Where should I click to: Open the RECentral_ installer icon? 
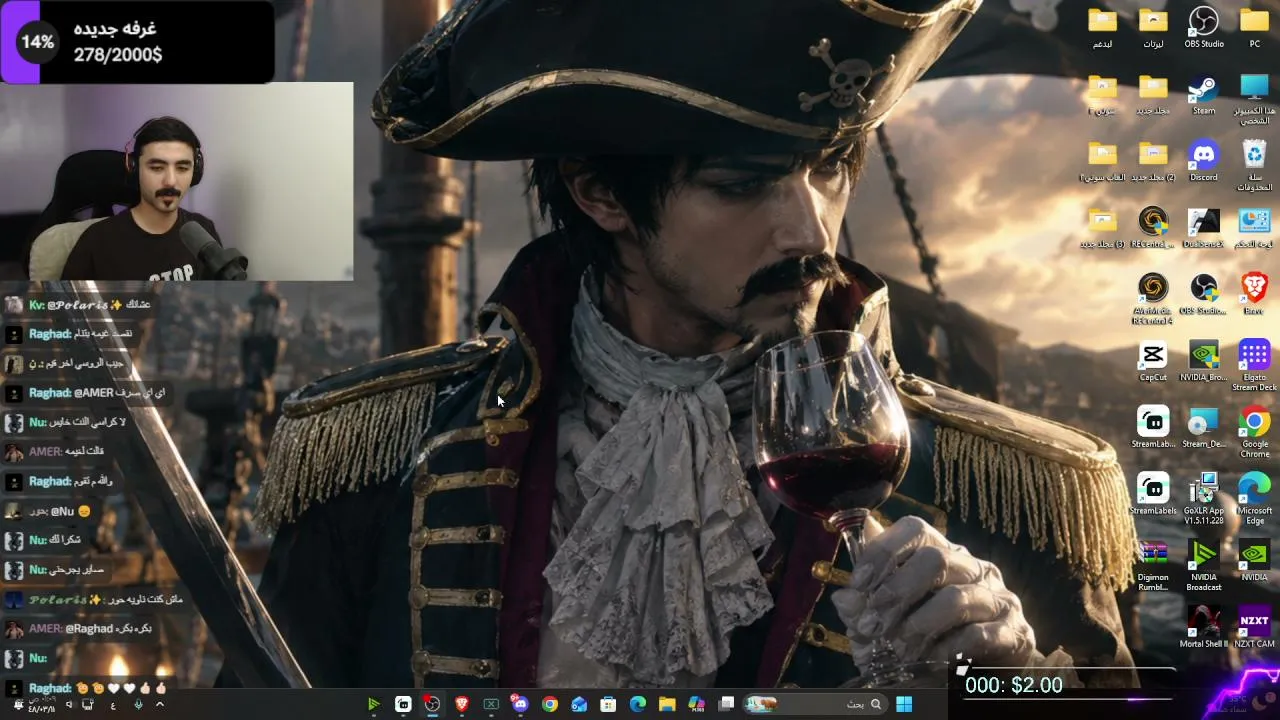(x=1152, y=227)
